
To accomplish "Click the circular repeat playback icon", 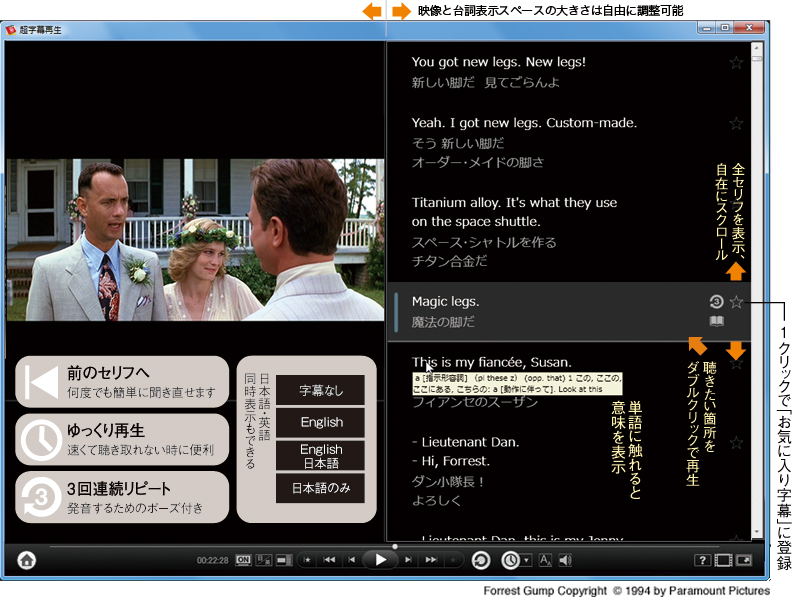I will (481, 560).
